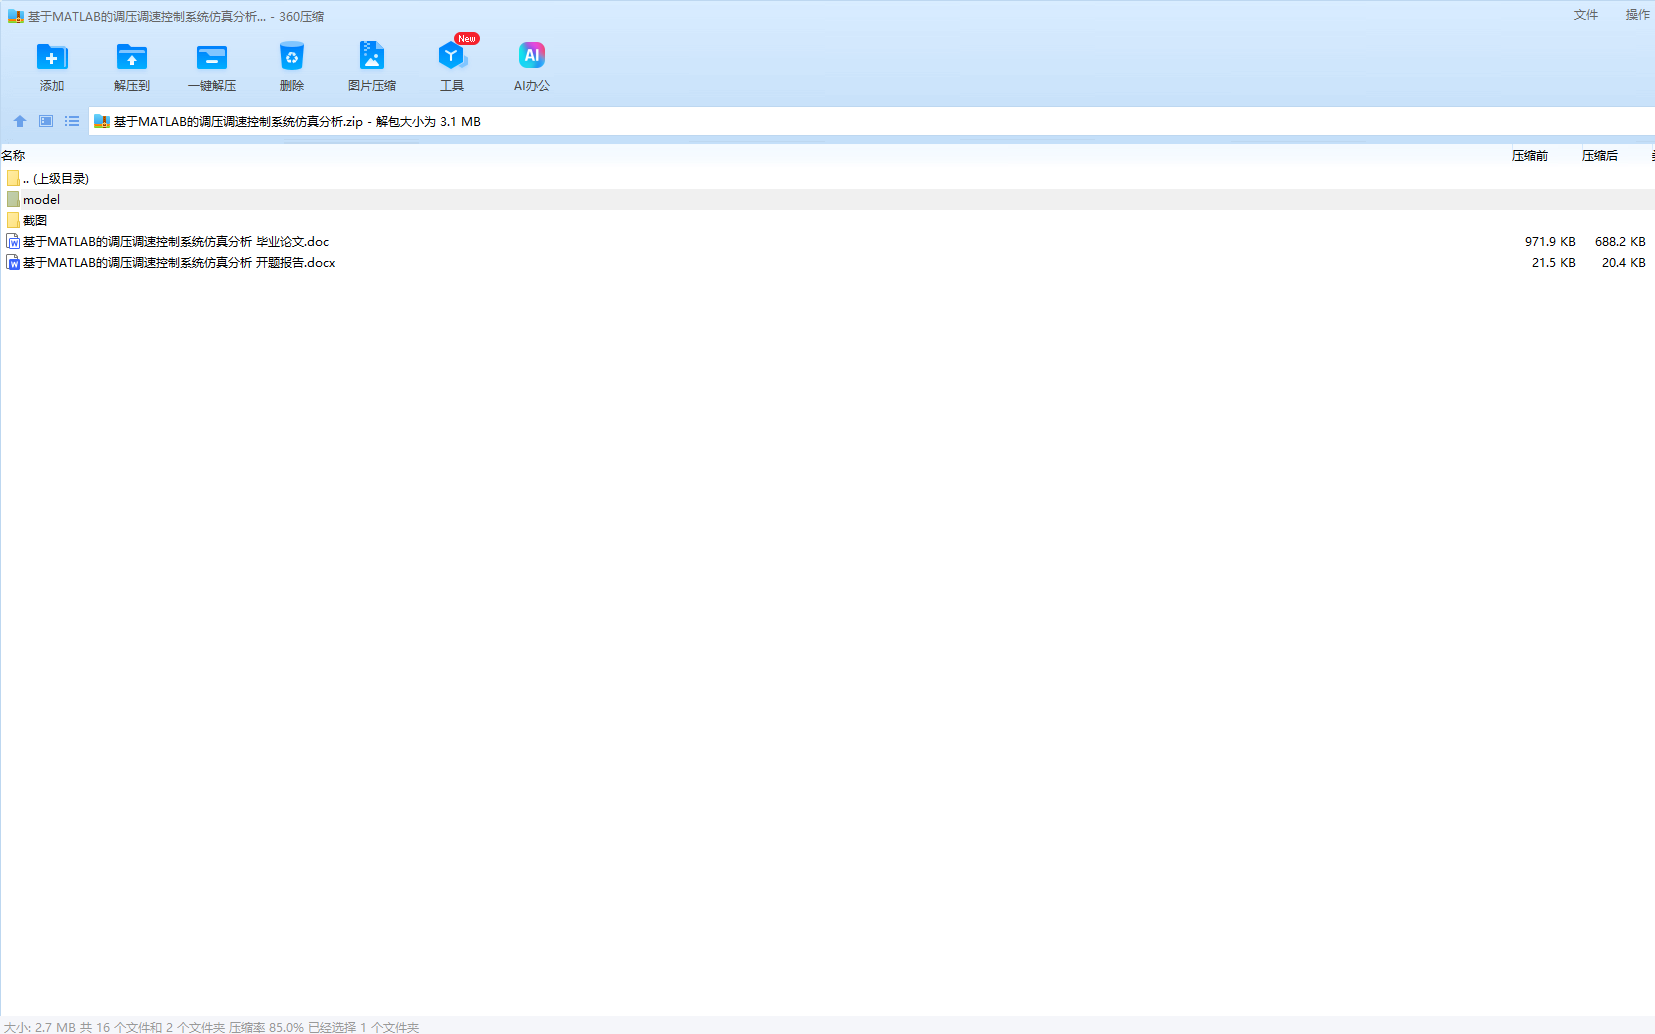The width and height of the screenshot is (1655, 1034).
Task: Switch to the list view icon
Action: (x=72, y=121)
